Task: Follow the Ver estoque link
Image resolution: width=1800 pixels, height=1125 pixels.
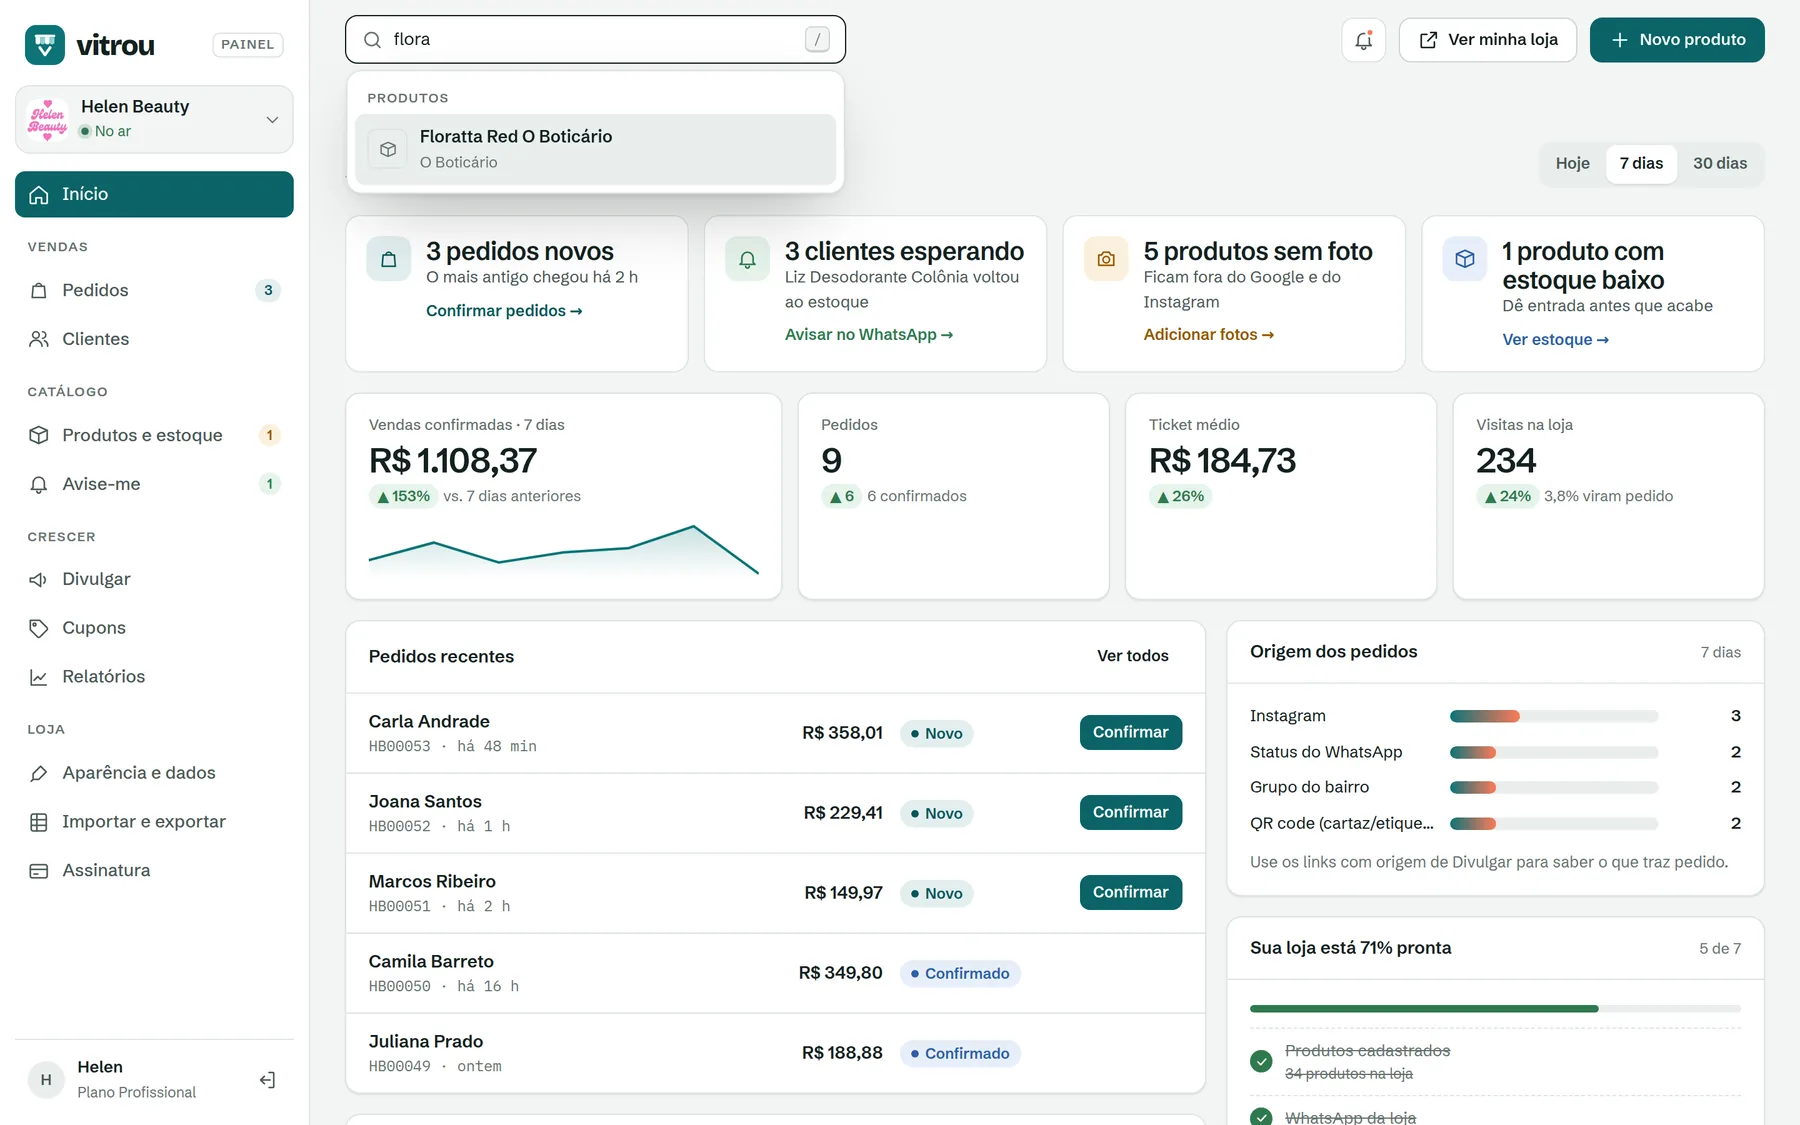Action: click(1556, 340)
